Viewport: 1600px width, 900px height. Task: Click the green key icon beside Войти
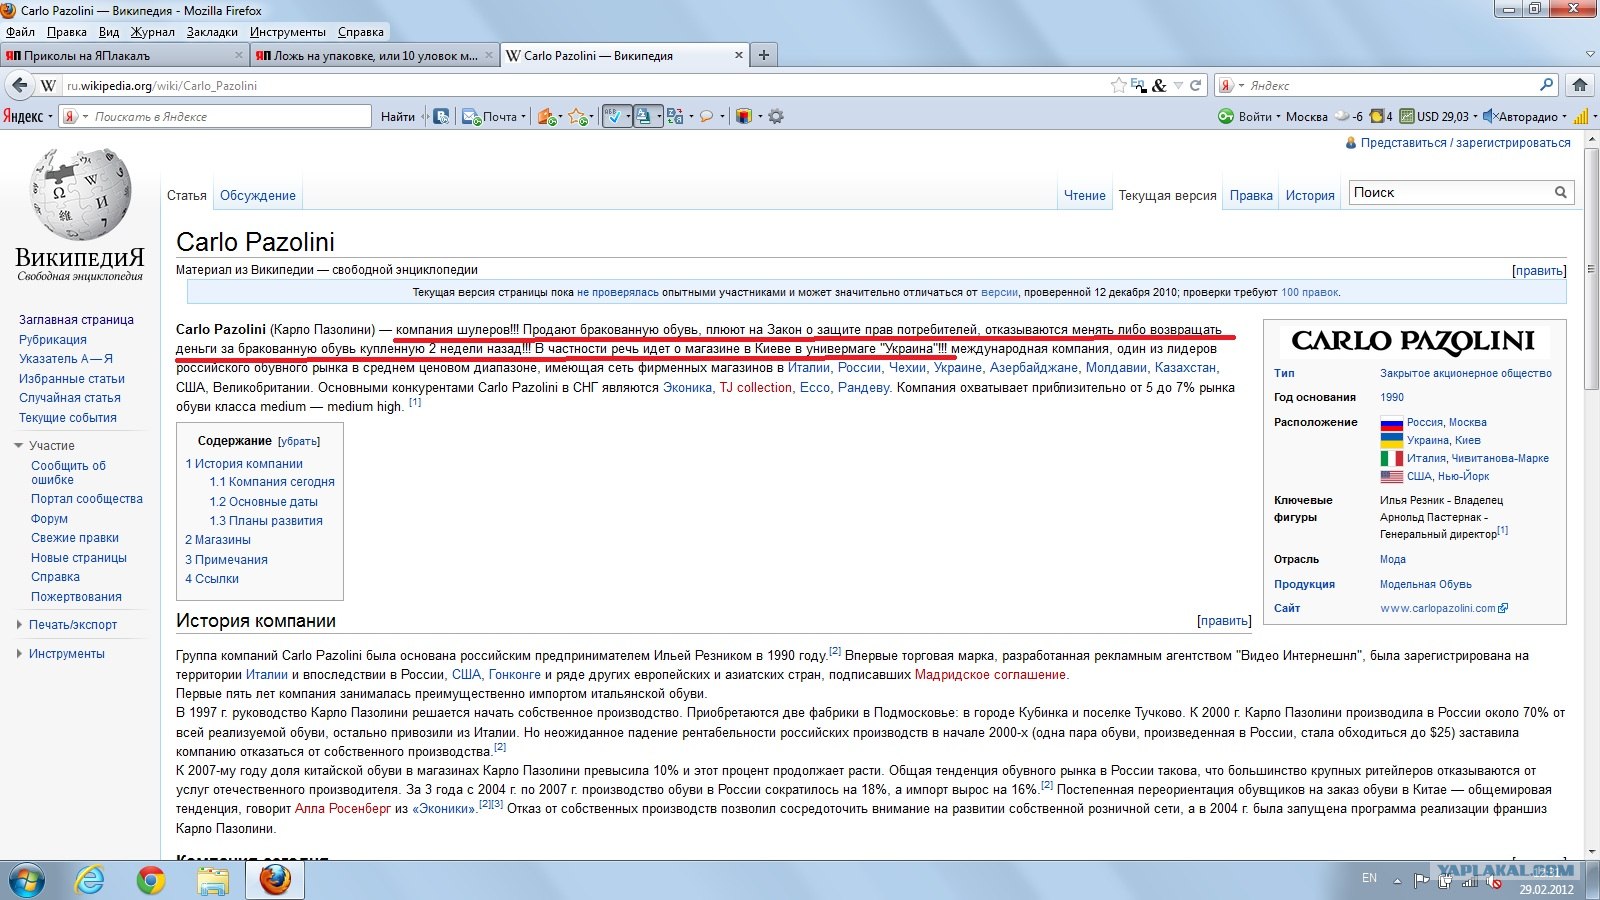[x=1226, y=116]
